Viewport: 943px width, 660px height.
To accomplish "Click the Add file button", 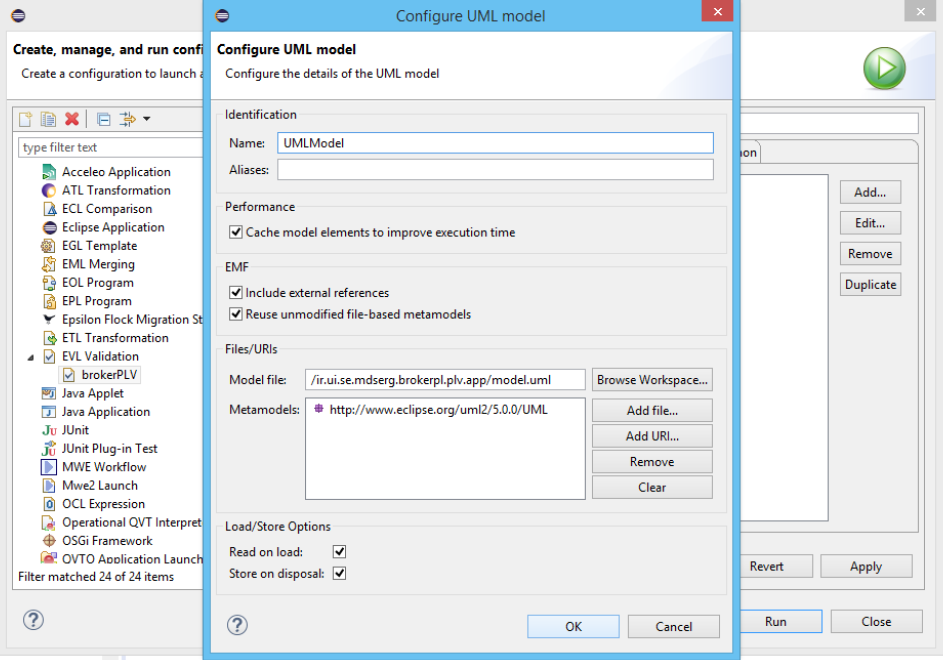I will point(652,410).
